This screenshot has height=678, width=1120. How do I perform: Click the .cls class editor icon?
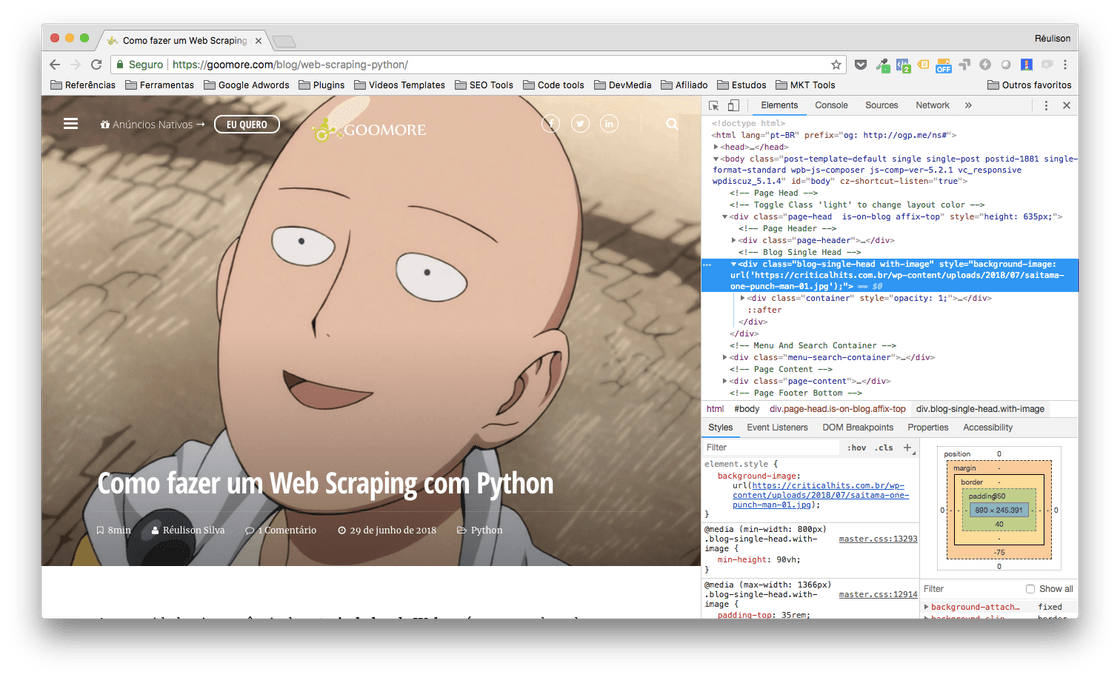pyautogui.click(x=883, y=447)
